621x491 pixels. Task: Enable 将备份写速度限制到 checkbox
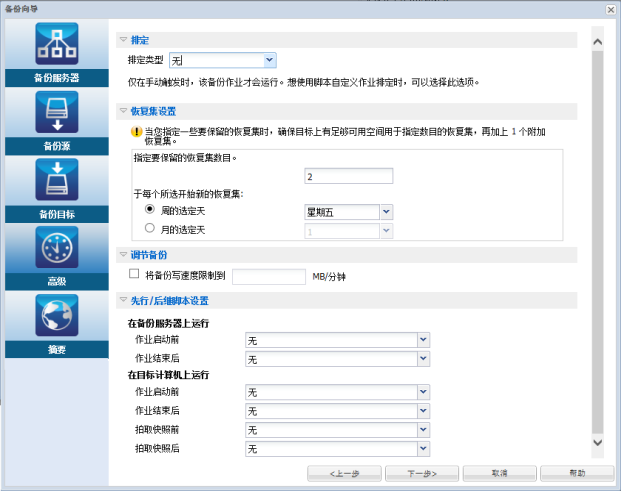pos(135,274)
